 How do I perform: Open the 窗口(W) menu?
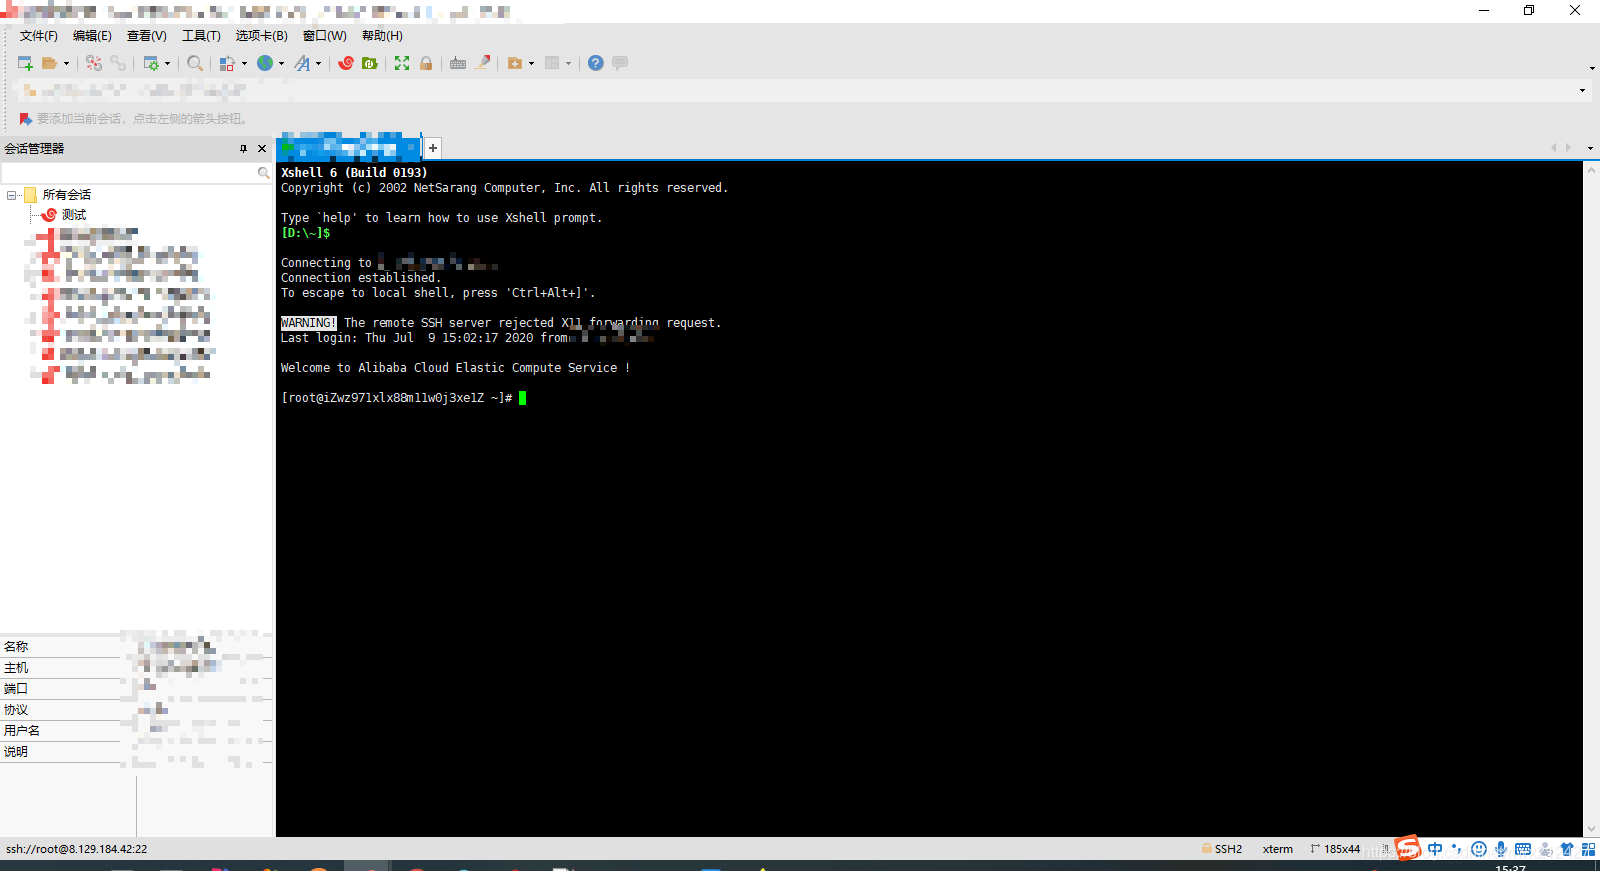click(324, 36)
